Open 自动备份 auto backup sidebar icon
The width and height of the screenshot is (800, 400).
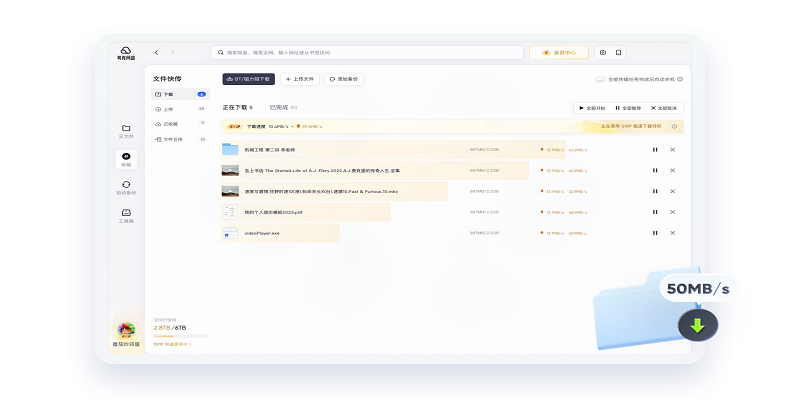click(126, 186)
